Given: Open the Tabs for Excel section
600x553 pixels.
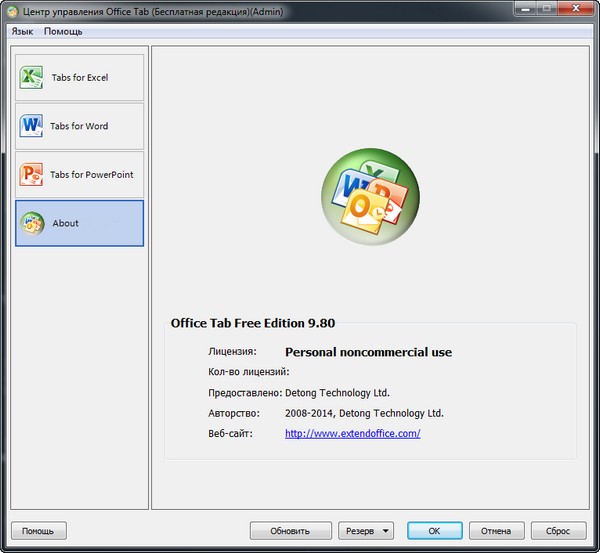Looking at the screenshot, I should pos(80,77).
